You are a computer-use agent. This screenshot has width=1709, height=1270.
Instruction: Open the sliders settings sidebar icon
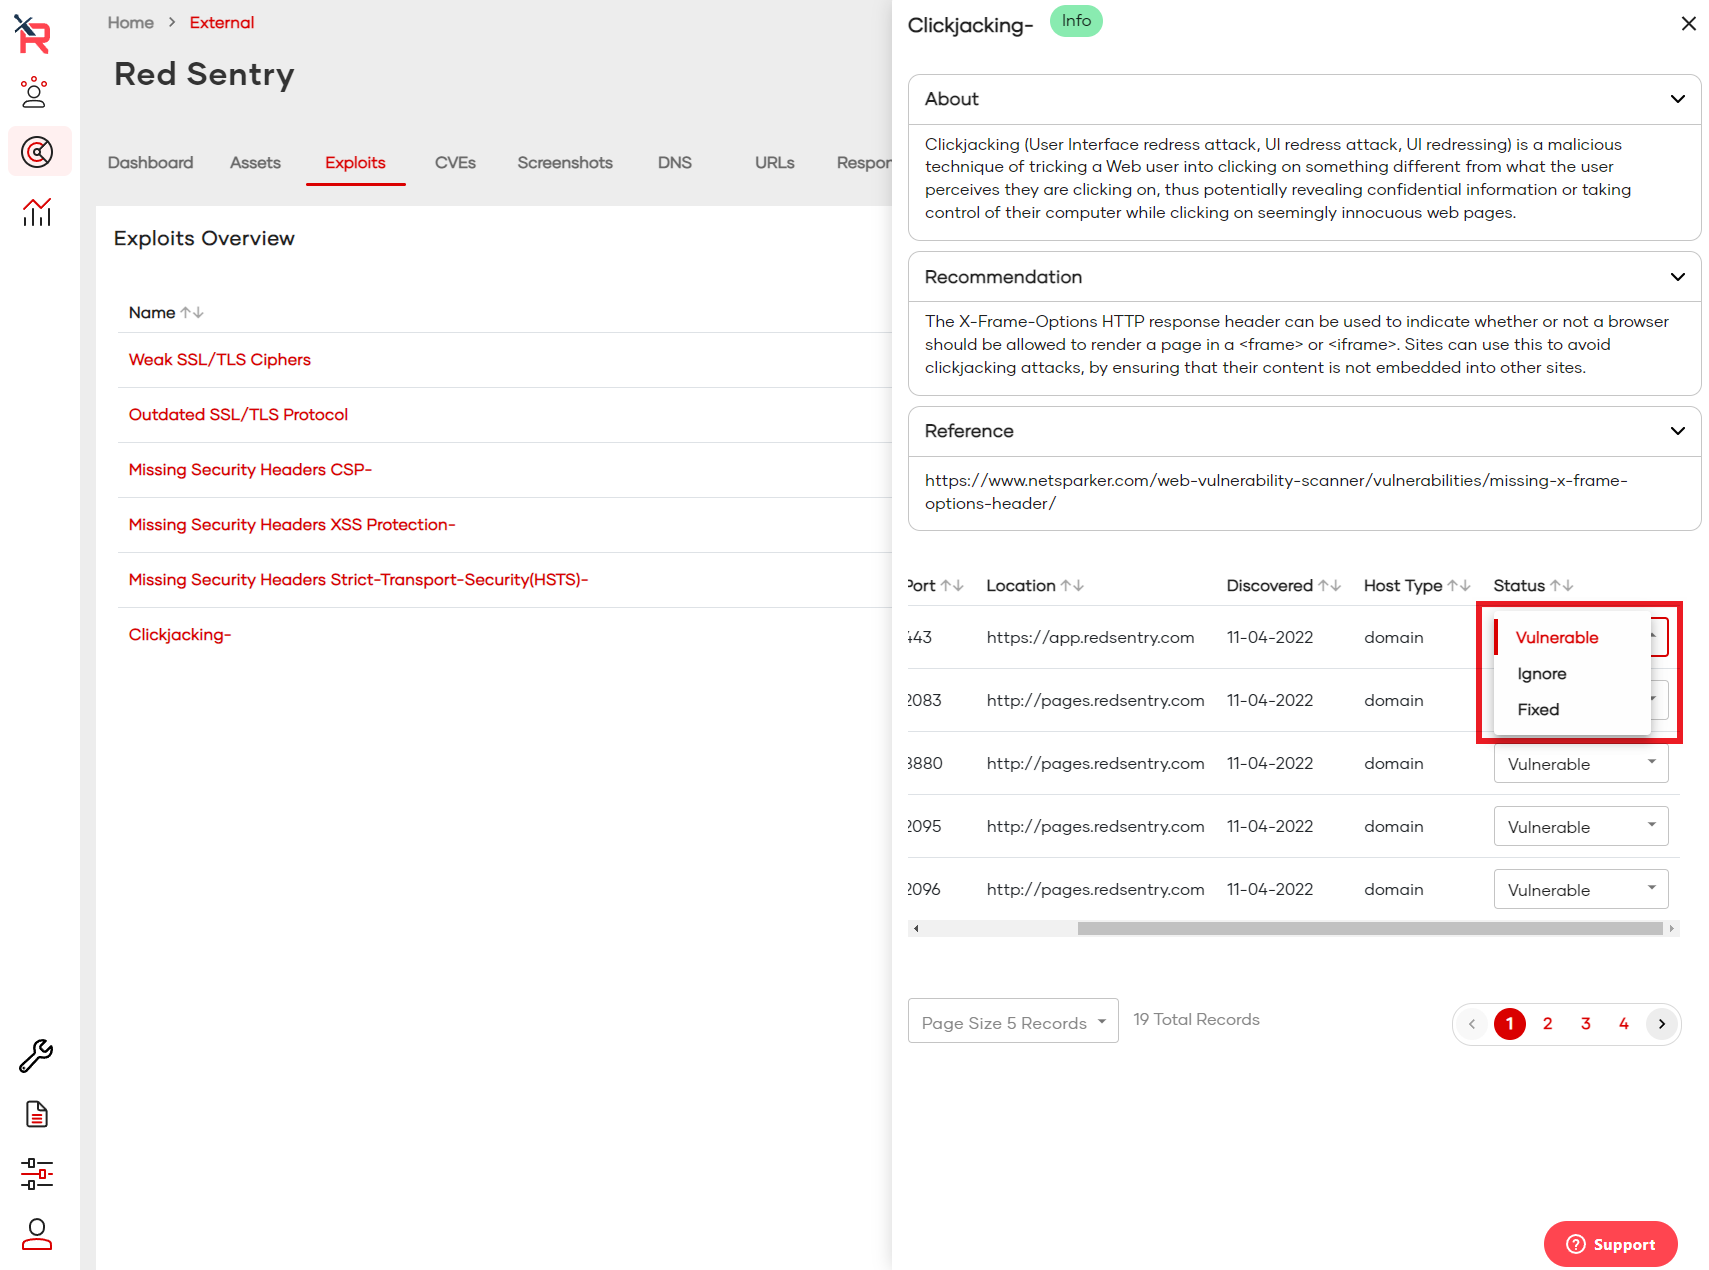tap(37, 1174)
